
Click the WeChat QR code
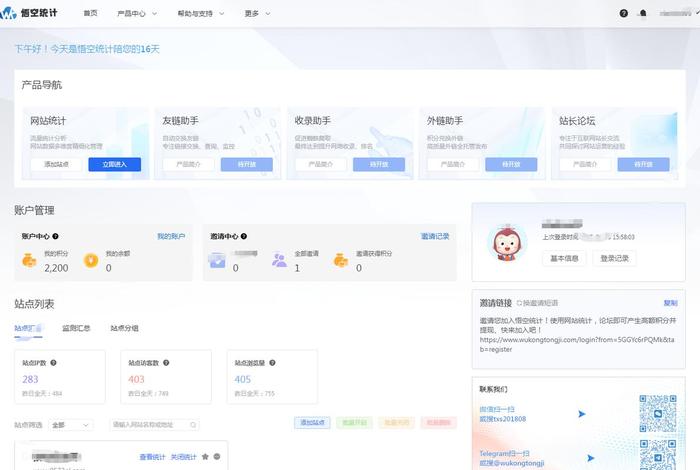658,413
